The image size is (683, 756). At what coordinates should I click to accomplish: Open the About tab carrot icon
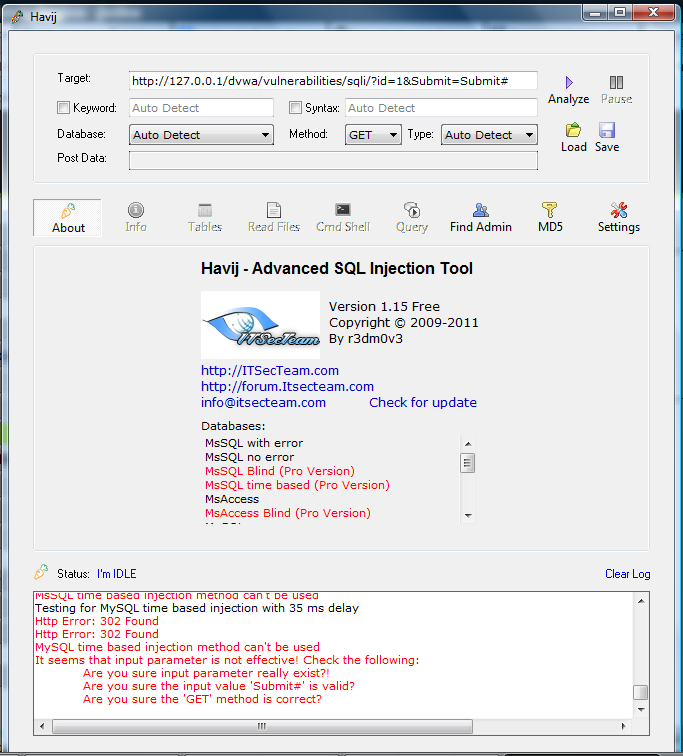click(68, 211)
